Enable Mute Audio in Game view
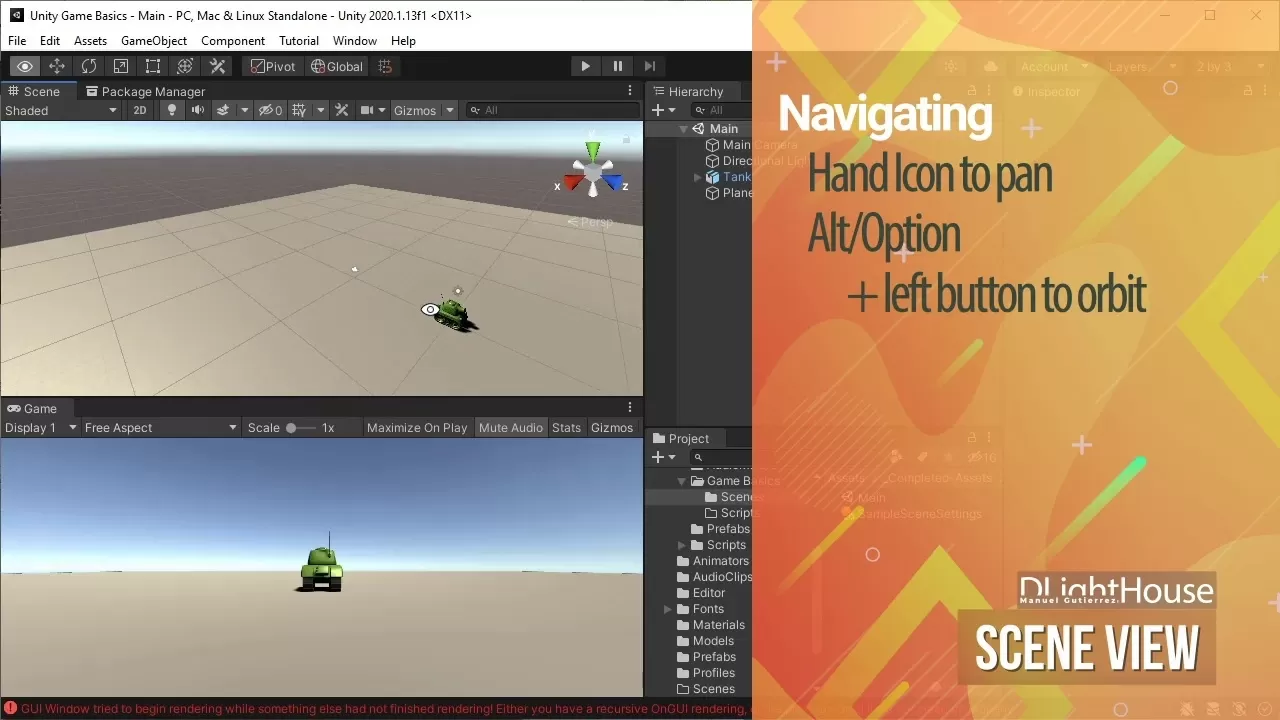This screenshot has width=1280, height=720. coord(511,427)
